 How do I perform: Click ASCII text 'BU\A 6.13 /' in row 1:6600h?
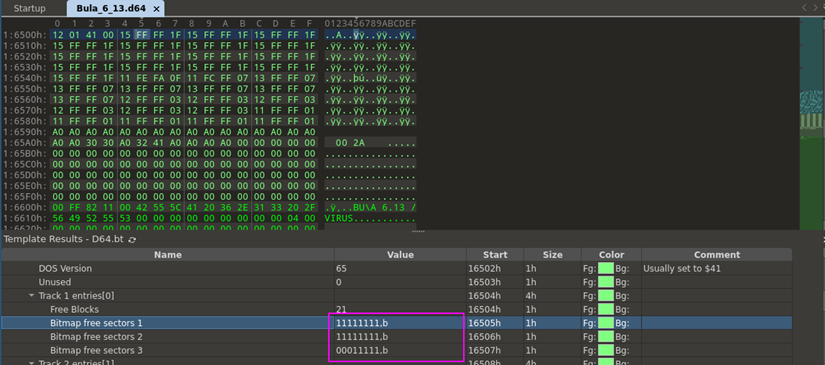[x=385, y=207]
